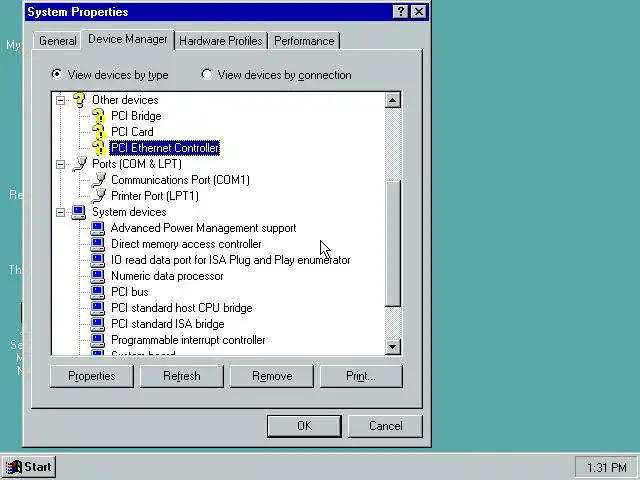Confirm with the OK button
Viewport: 640px width, 480px height.
tap(304, 426)
